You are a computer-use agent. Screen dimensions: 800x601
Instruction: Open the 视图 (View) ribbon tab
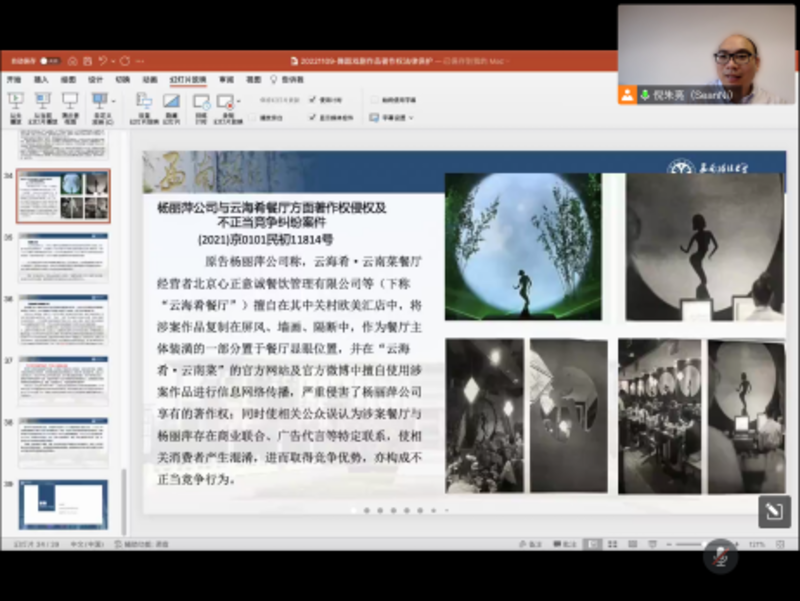pyautogui.click(x=254, y=80)
